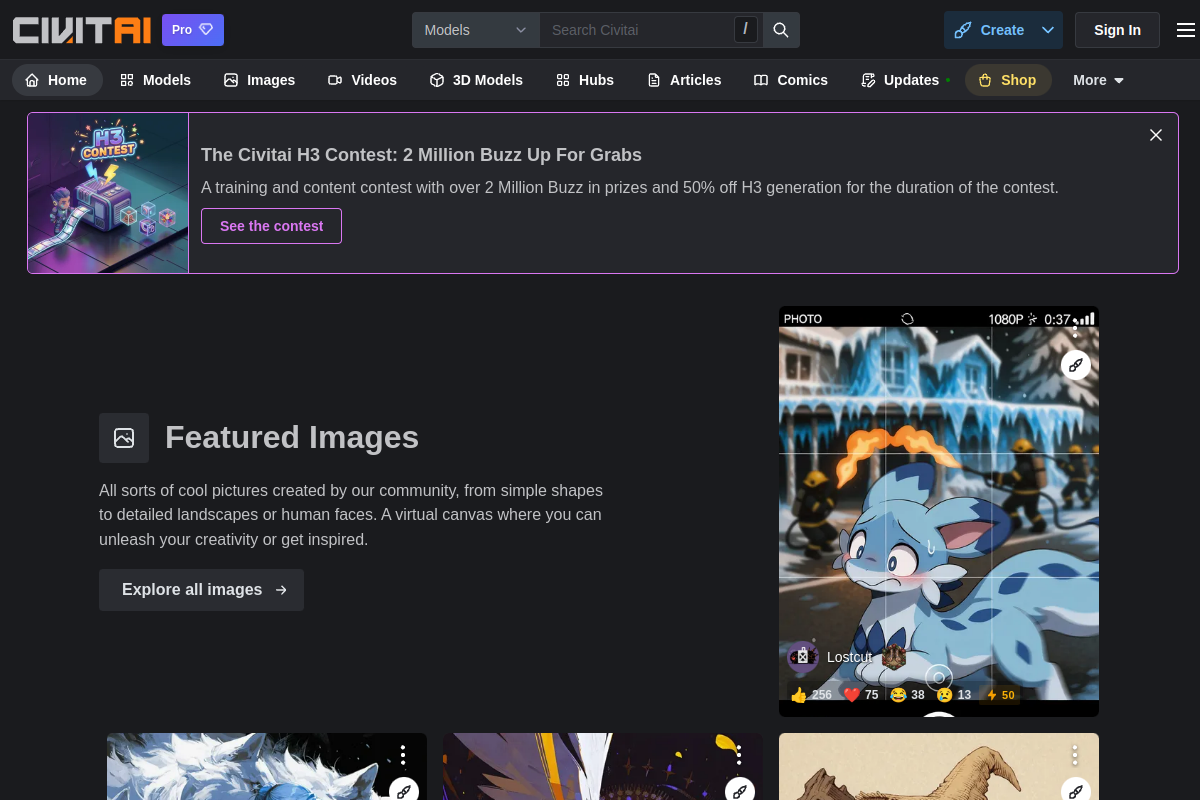Close the H3 Contest banner
Image resolution: width=1200 pixels, height=800 pixels.
point(1156,135)
